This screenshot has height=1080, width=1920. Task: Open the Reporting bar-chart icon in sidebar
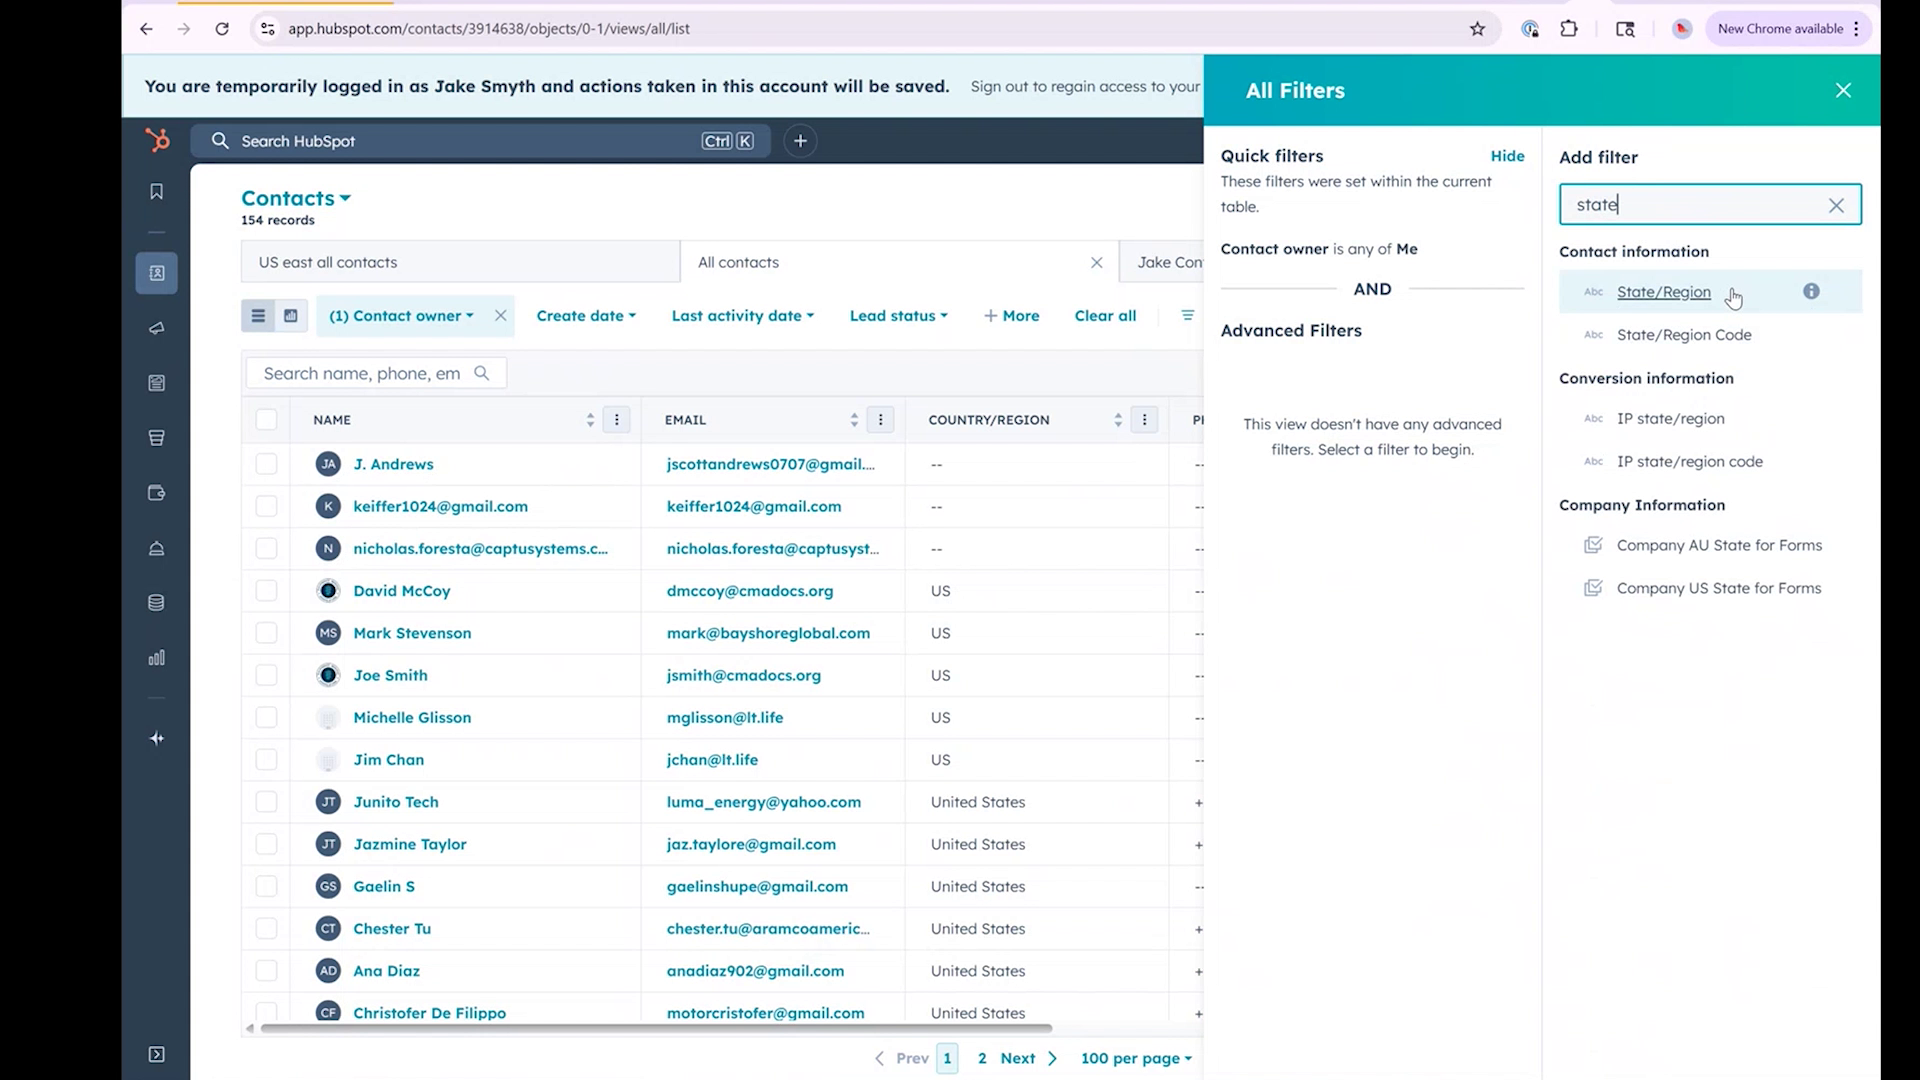coord(156,657)
